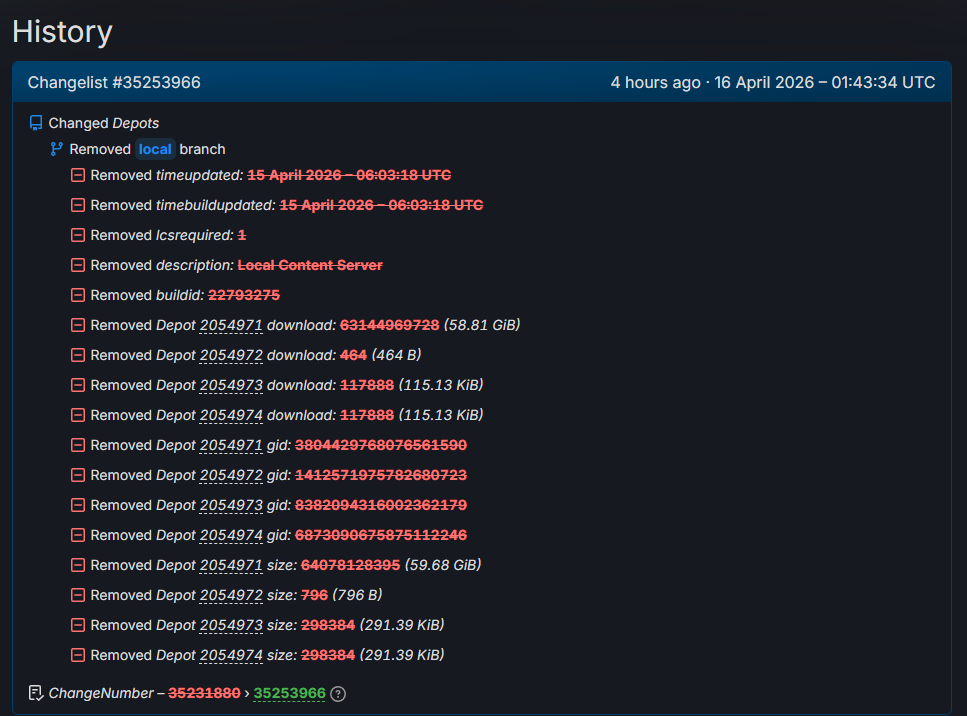The image size is (967, 716).
Task: Click the removed size value 64078128395
Action: (x=350, y=565)
